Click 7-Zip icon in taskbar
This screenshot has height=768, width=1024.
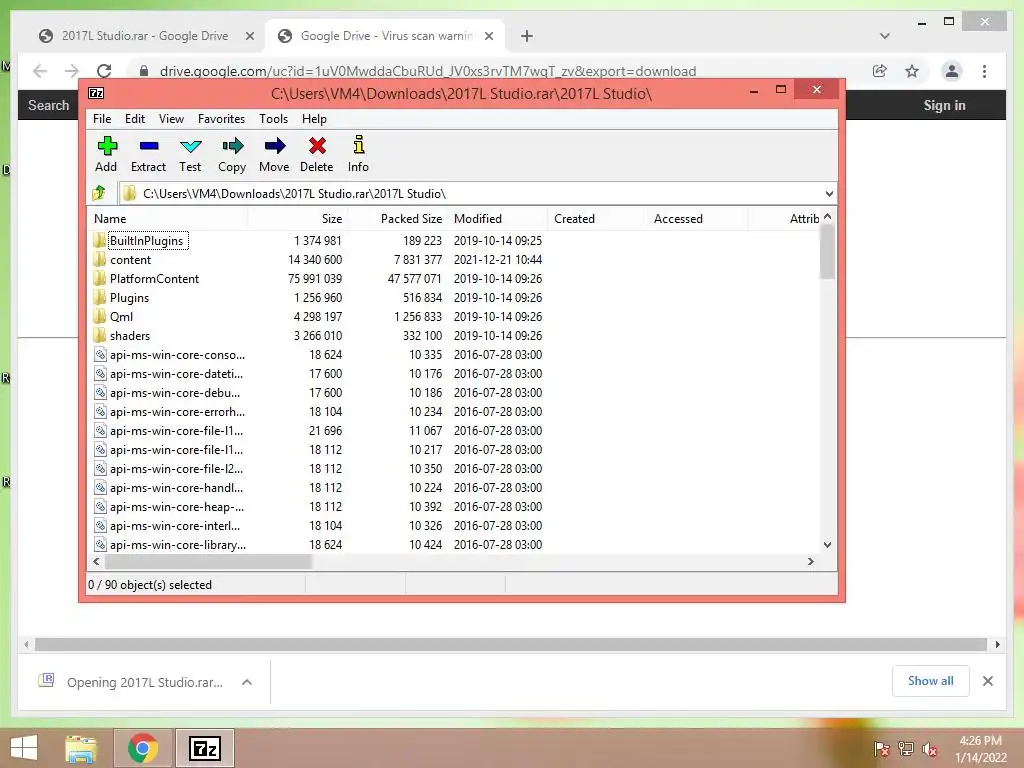(x=204, y=748)
